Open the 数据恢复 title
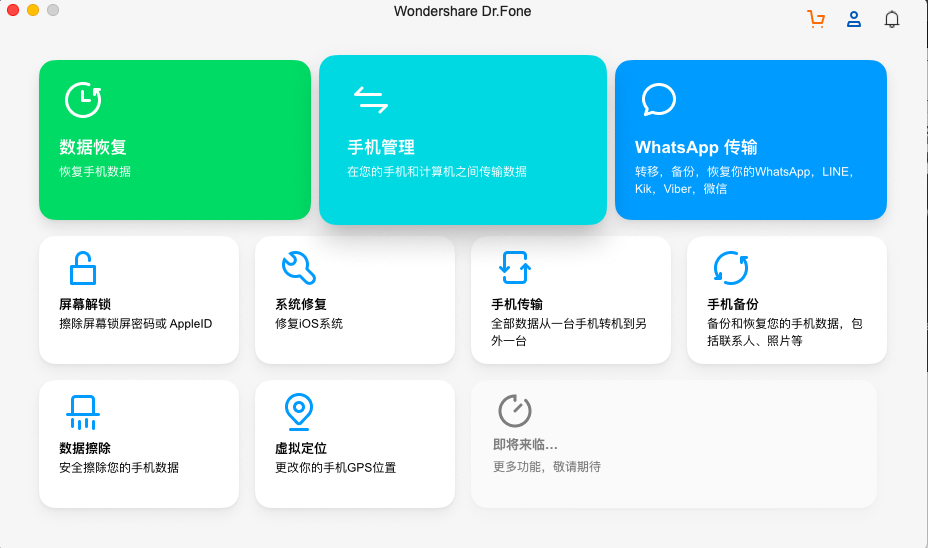The image size is (928, 548). pyautogui.click(x=93, y=147)
